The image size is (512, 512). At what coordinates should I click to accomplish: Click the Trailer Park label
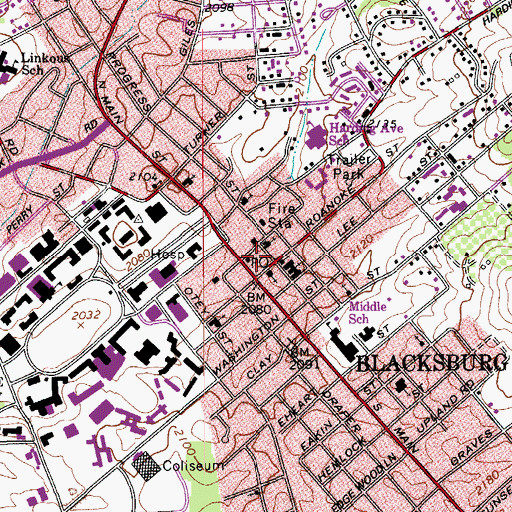pyautogui.click(x=349, y=166)
